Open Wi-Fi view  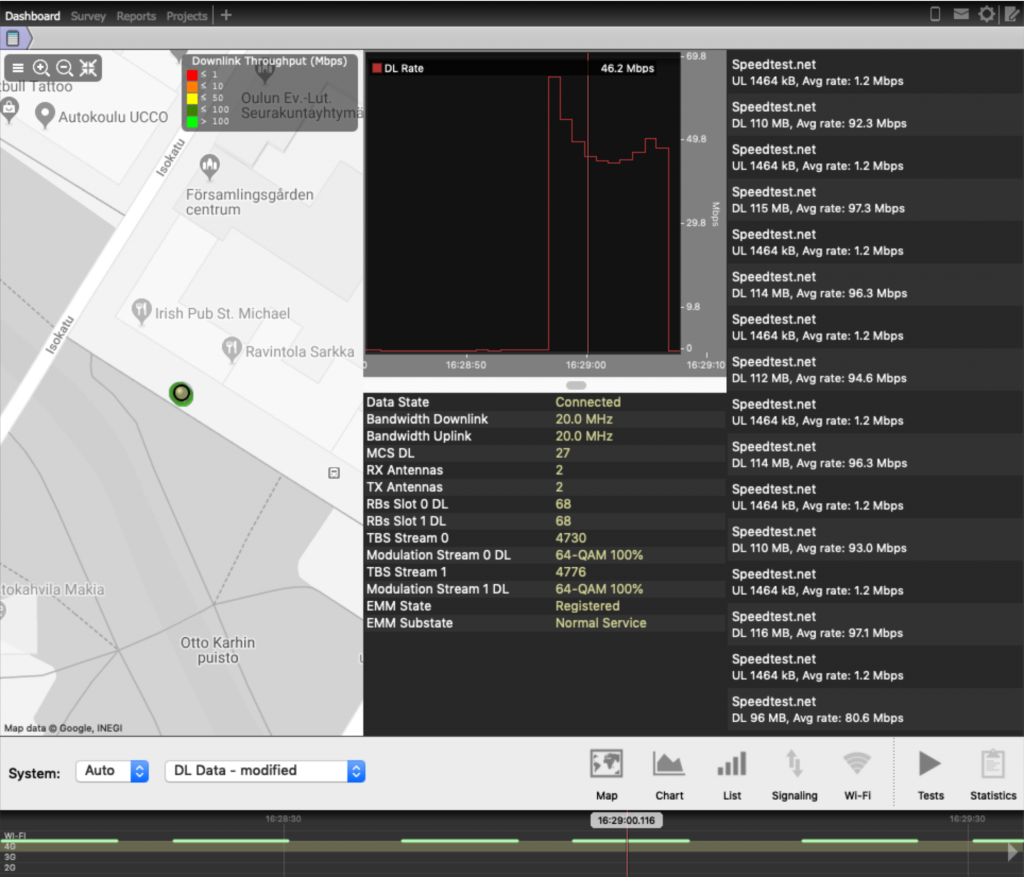(x=857, y=775)
